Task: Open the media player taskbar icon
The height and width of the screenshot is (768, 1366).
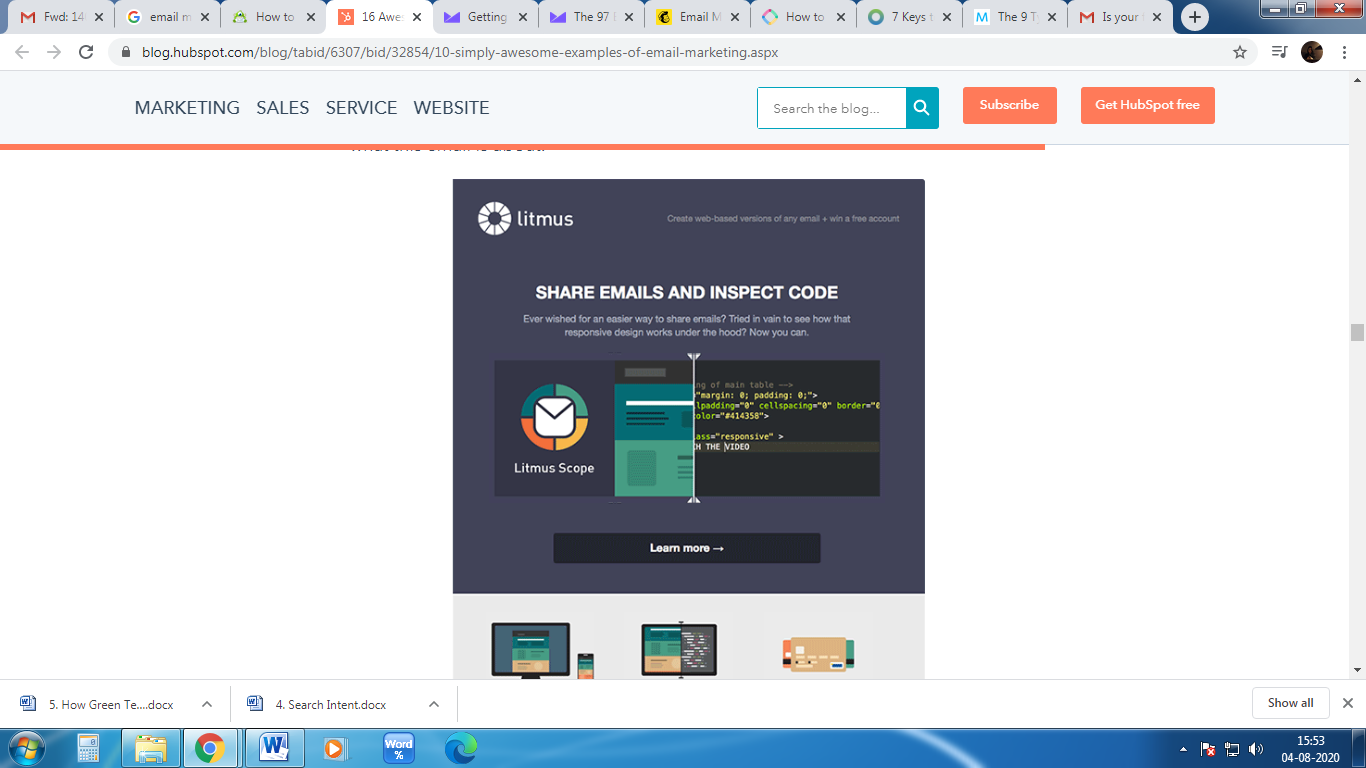Action: tap(336, 748)
